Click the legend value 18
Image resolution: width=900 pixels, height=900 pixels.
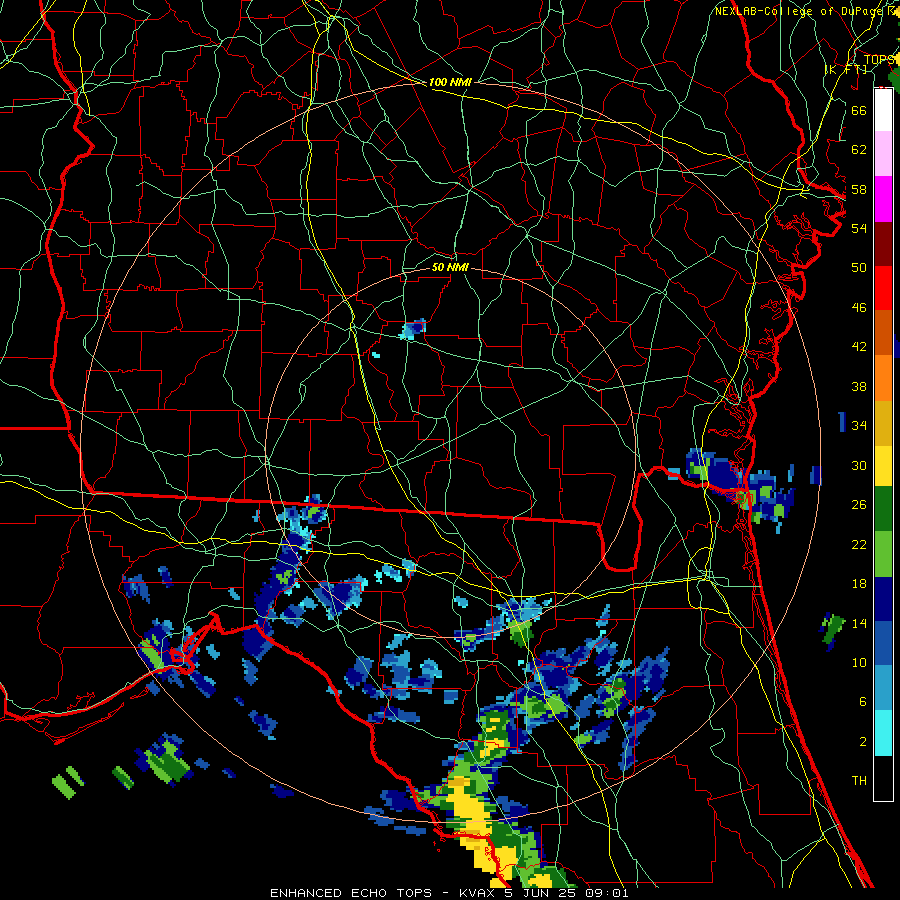[859, 584]
